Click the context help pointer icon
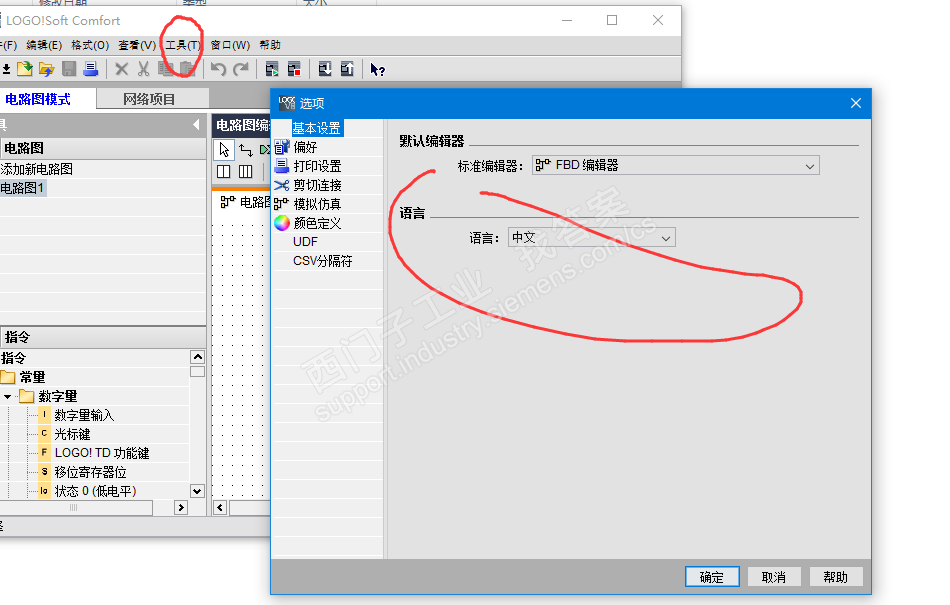 click(377, 70)
